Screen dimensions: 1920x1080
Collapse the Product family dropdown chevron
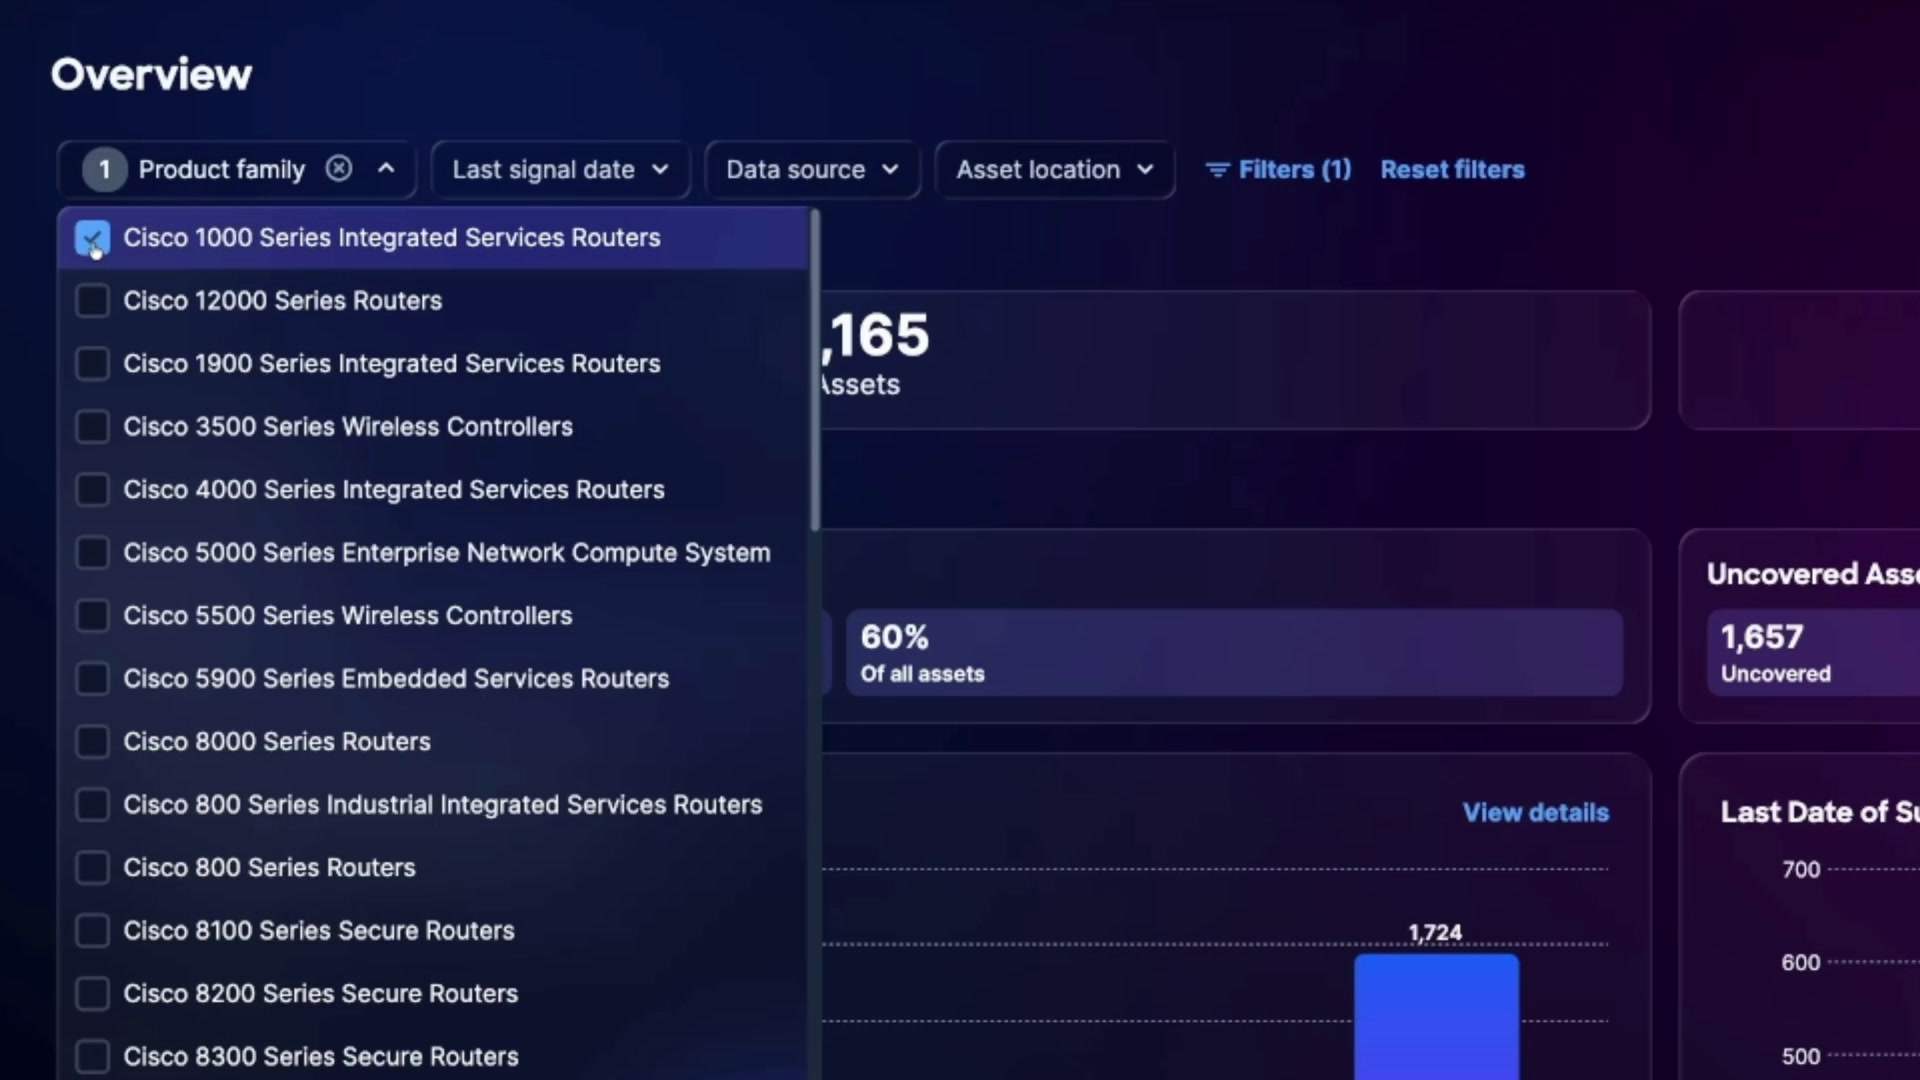coord(386,169)
